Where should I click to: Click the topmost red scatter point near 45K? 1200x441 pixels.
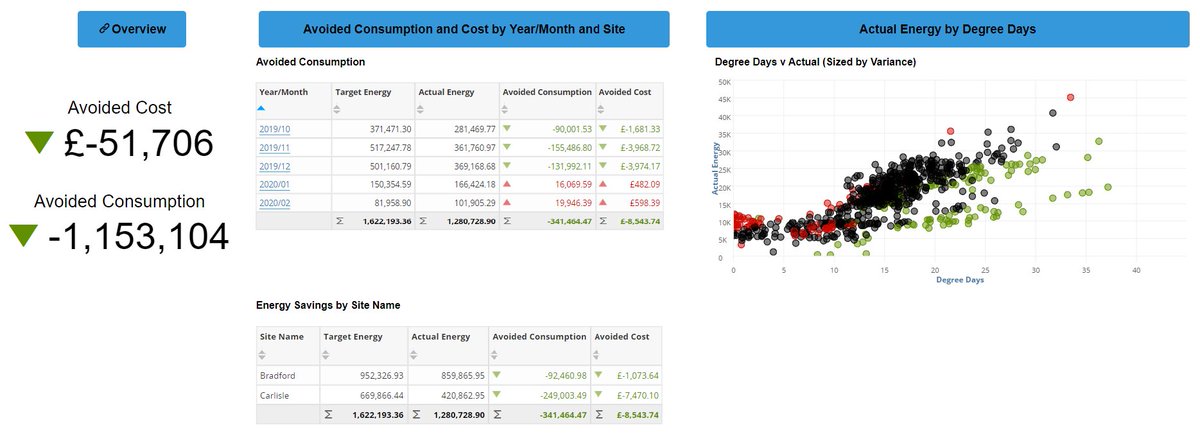point(1071,97)
